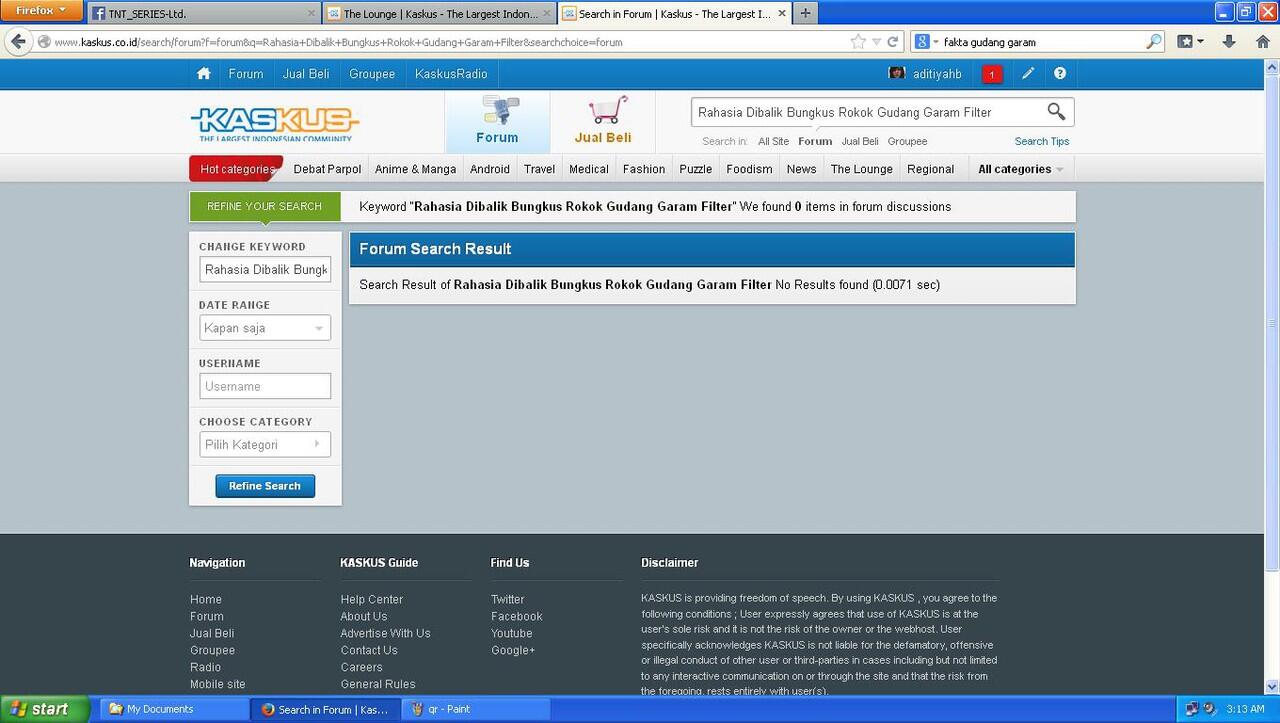The height and width of the screenshot is (723, 1280).
Task: Close the TNT_SERIES-Ltd. tab
Action: [312, 14]
